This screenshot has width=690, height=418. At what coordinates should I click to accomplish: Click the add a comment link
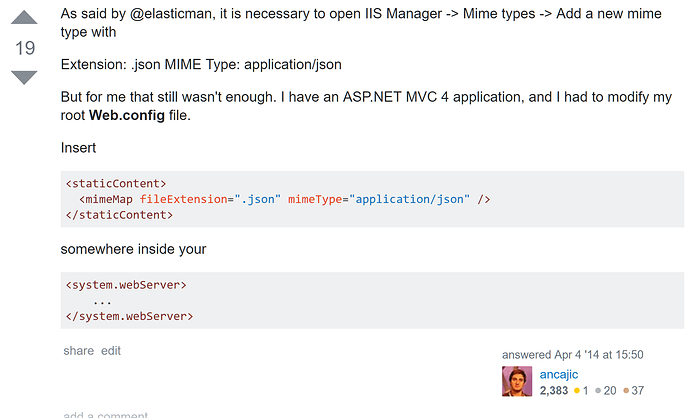coord(105,414)
